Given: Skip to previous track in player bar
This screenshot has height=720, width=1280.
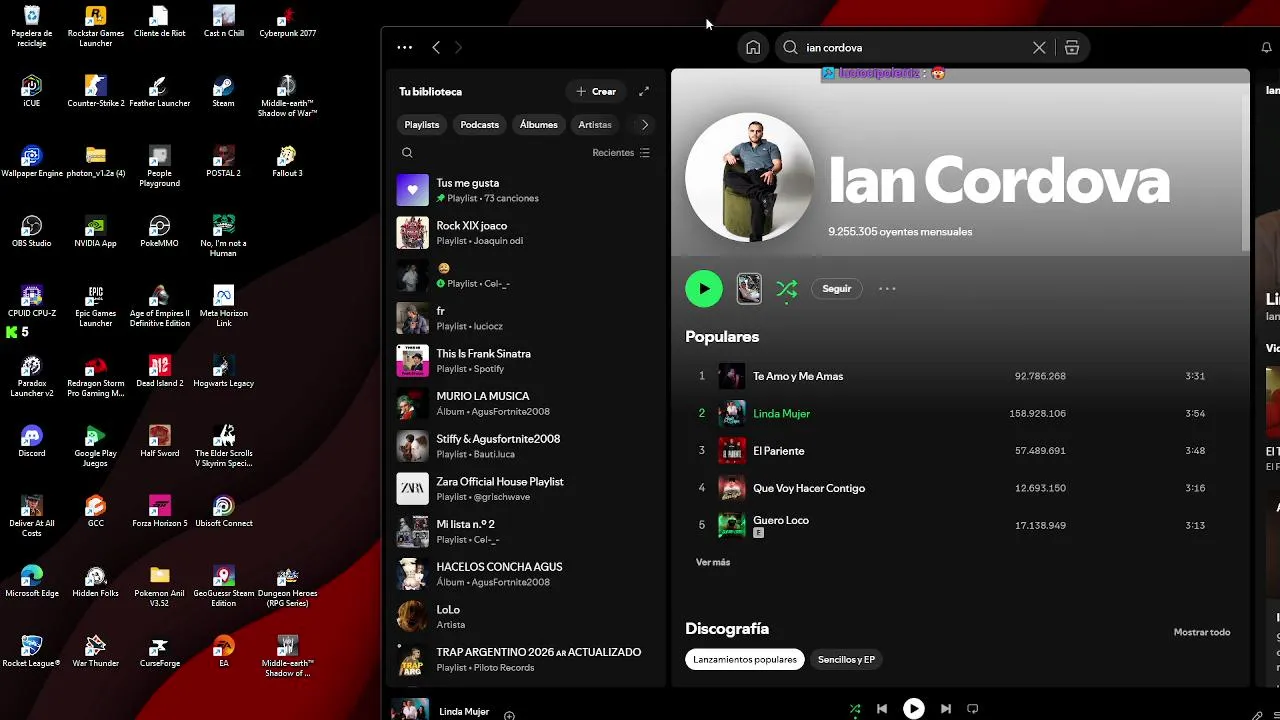Looking at the screenshot, I should (x=882, y=709).
